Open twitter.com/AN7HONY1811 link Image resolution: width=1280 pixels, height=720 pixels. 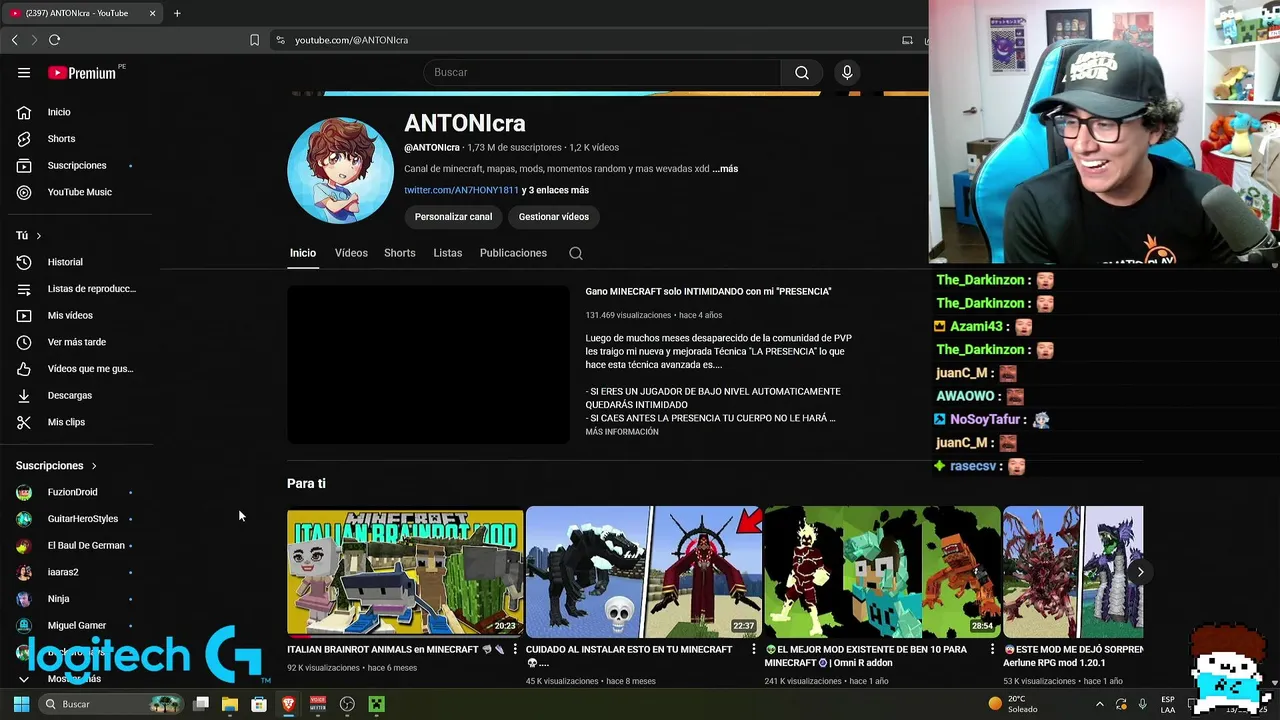[461, 190]
